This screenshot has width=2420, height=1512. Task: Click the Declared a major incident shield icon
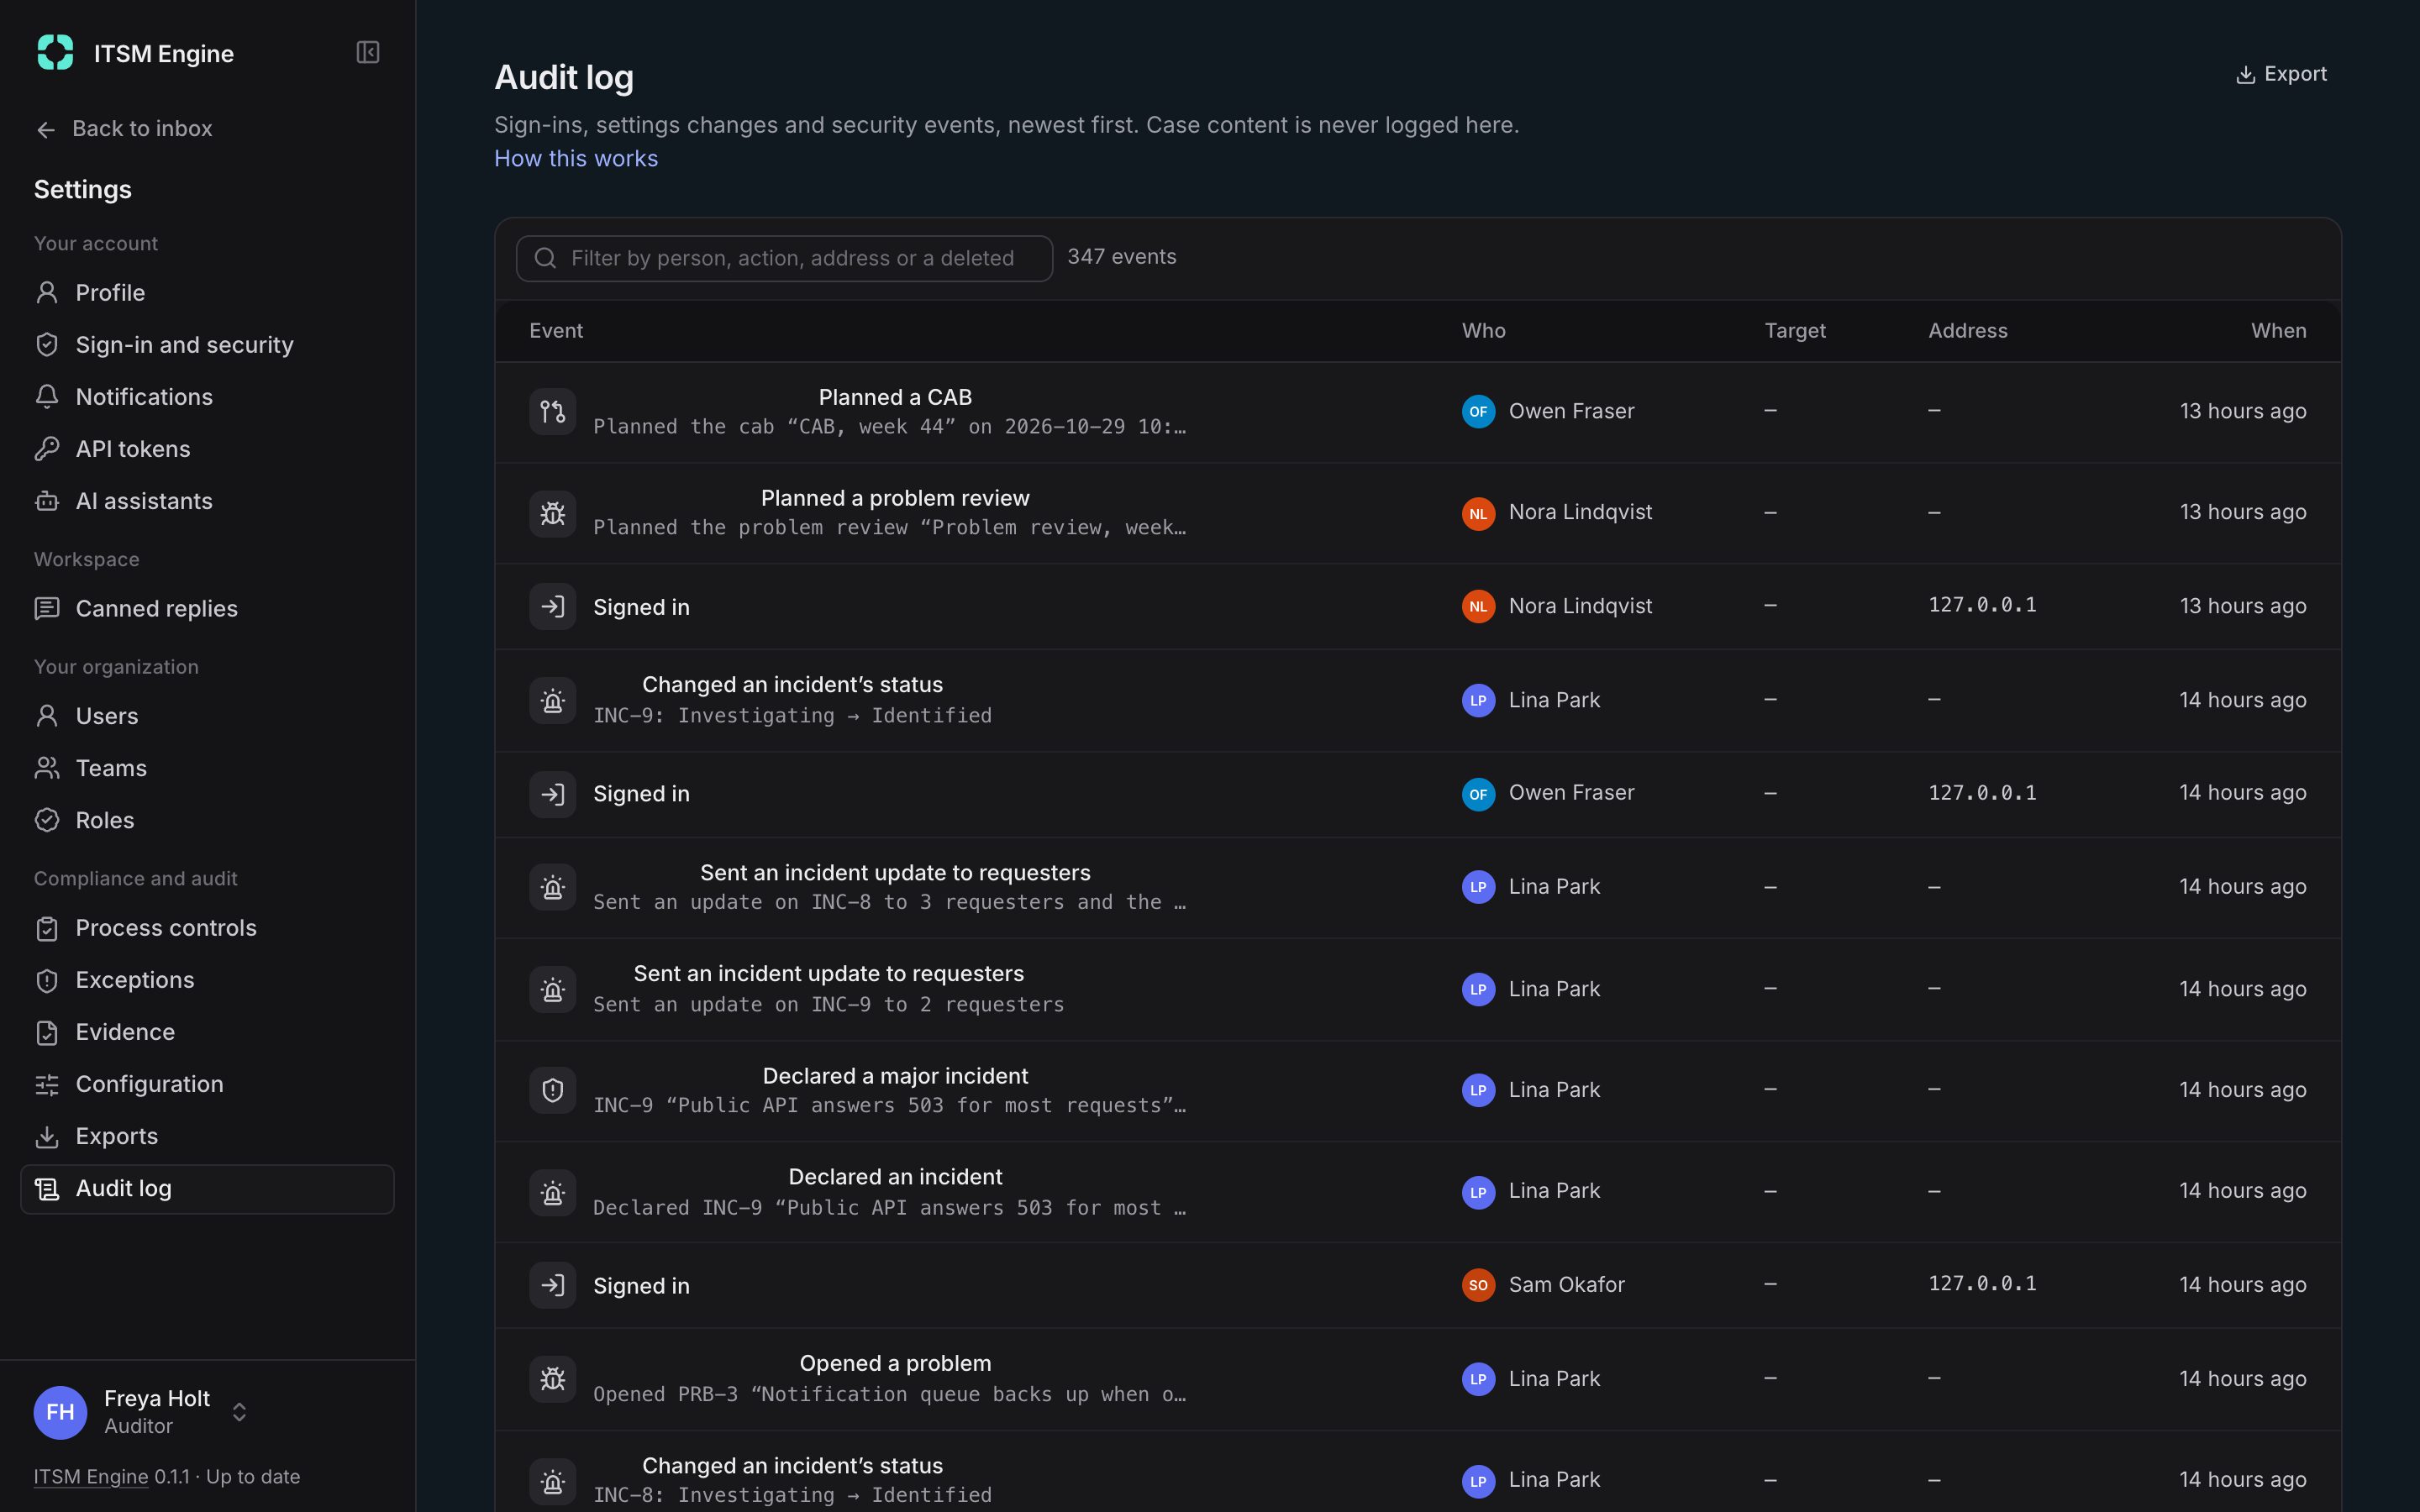click(x=552, y=1090)
